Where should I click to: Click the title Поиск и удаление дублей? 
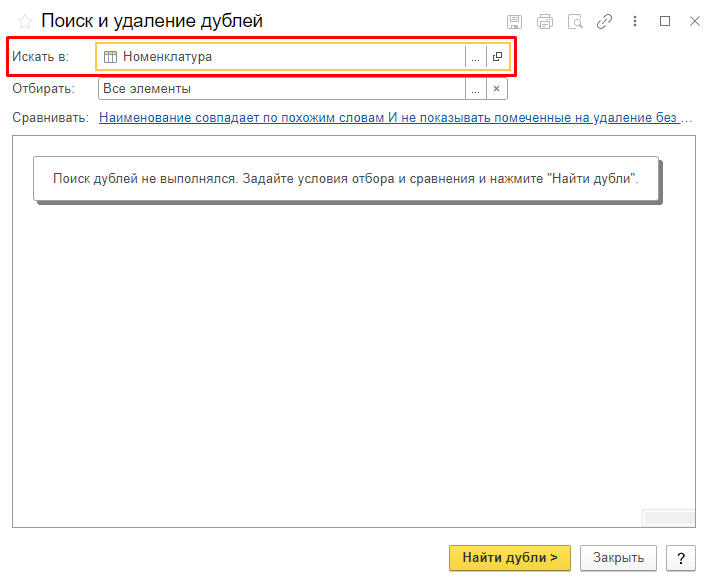(152, 21)
